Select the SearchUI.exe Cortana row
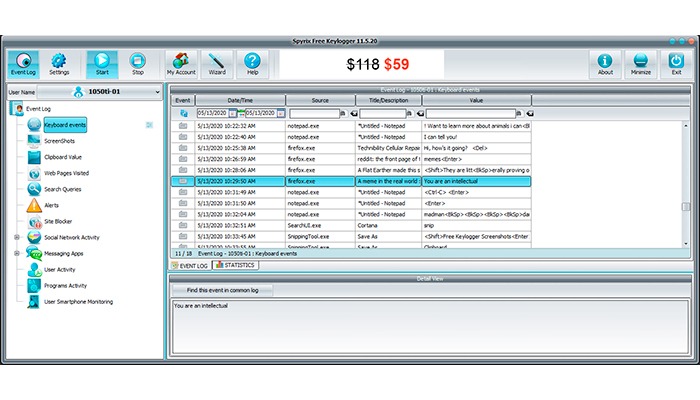This screenshot has height=400, width=700. coord(351,225)
